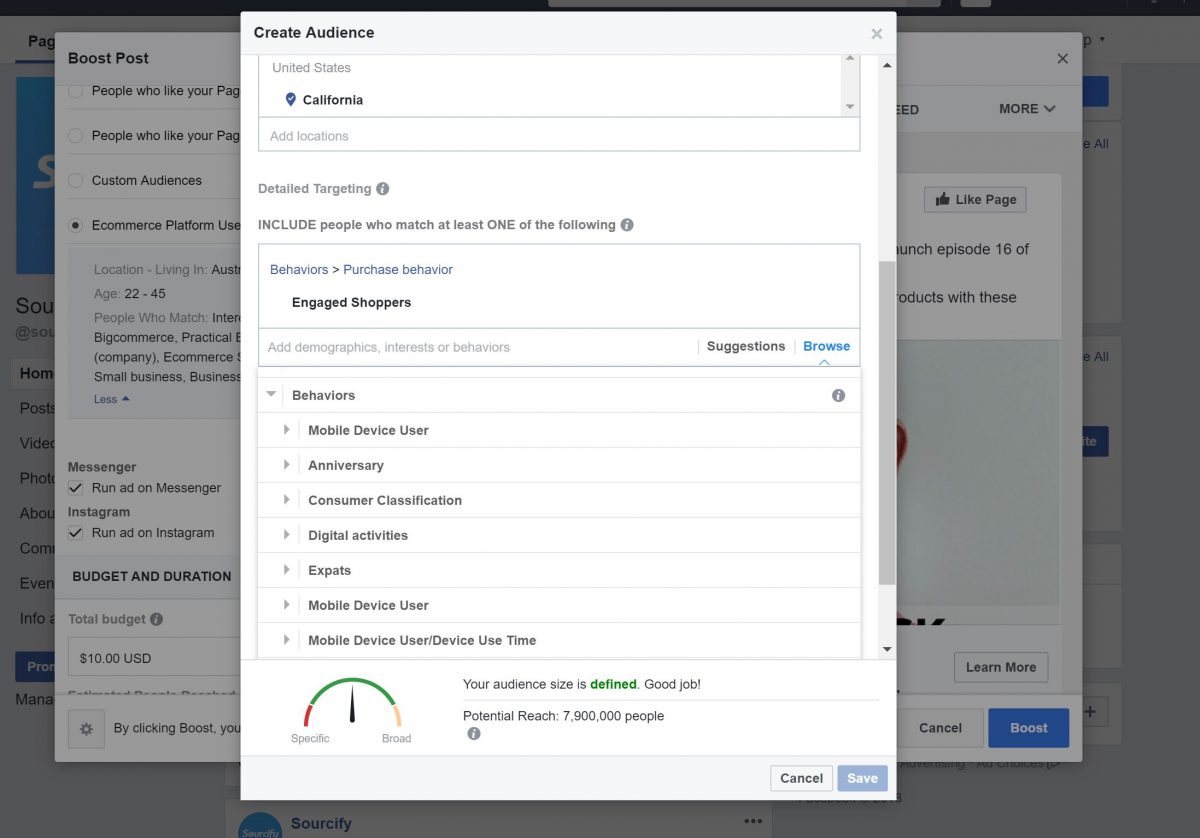Open Home in page sidebar
Image resolution: width=1200 pixels, height=838 pixels.
[x=36, y=373]
